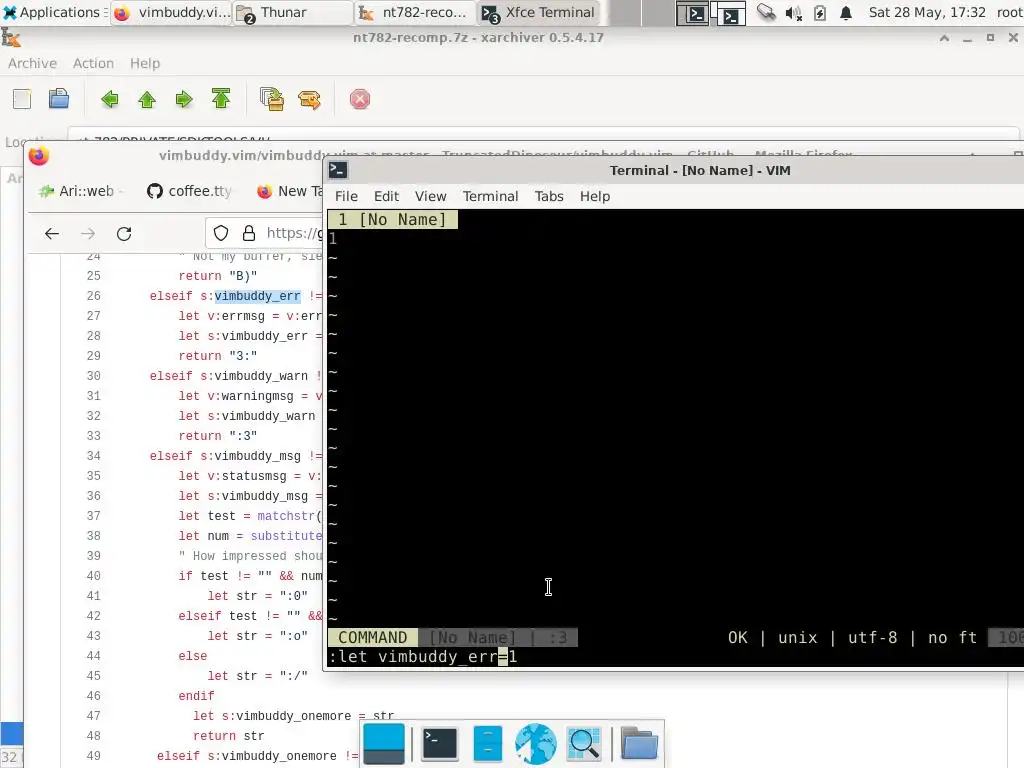Switch to Thunar taskbar button
Screen dimensions: 1024x768
pyautogui.click(x=293, y=12)
